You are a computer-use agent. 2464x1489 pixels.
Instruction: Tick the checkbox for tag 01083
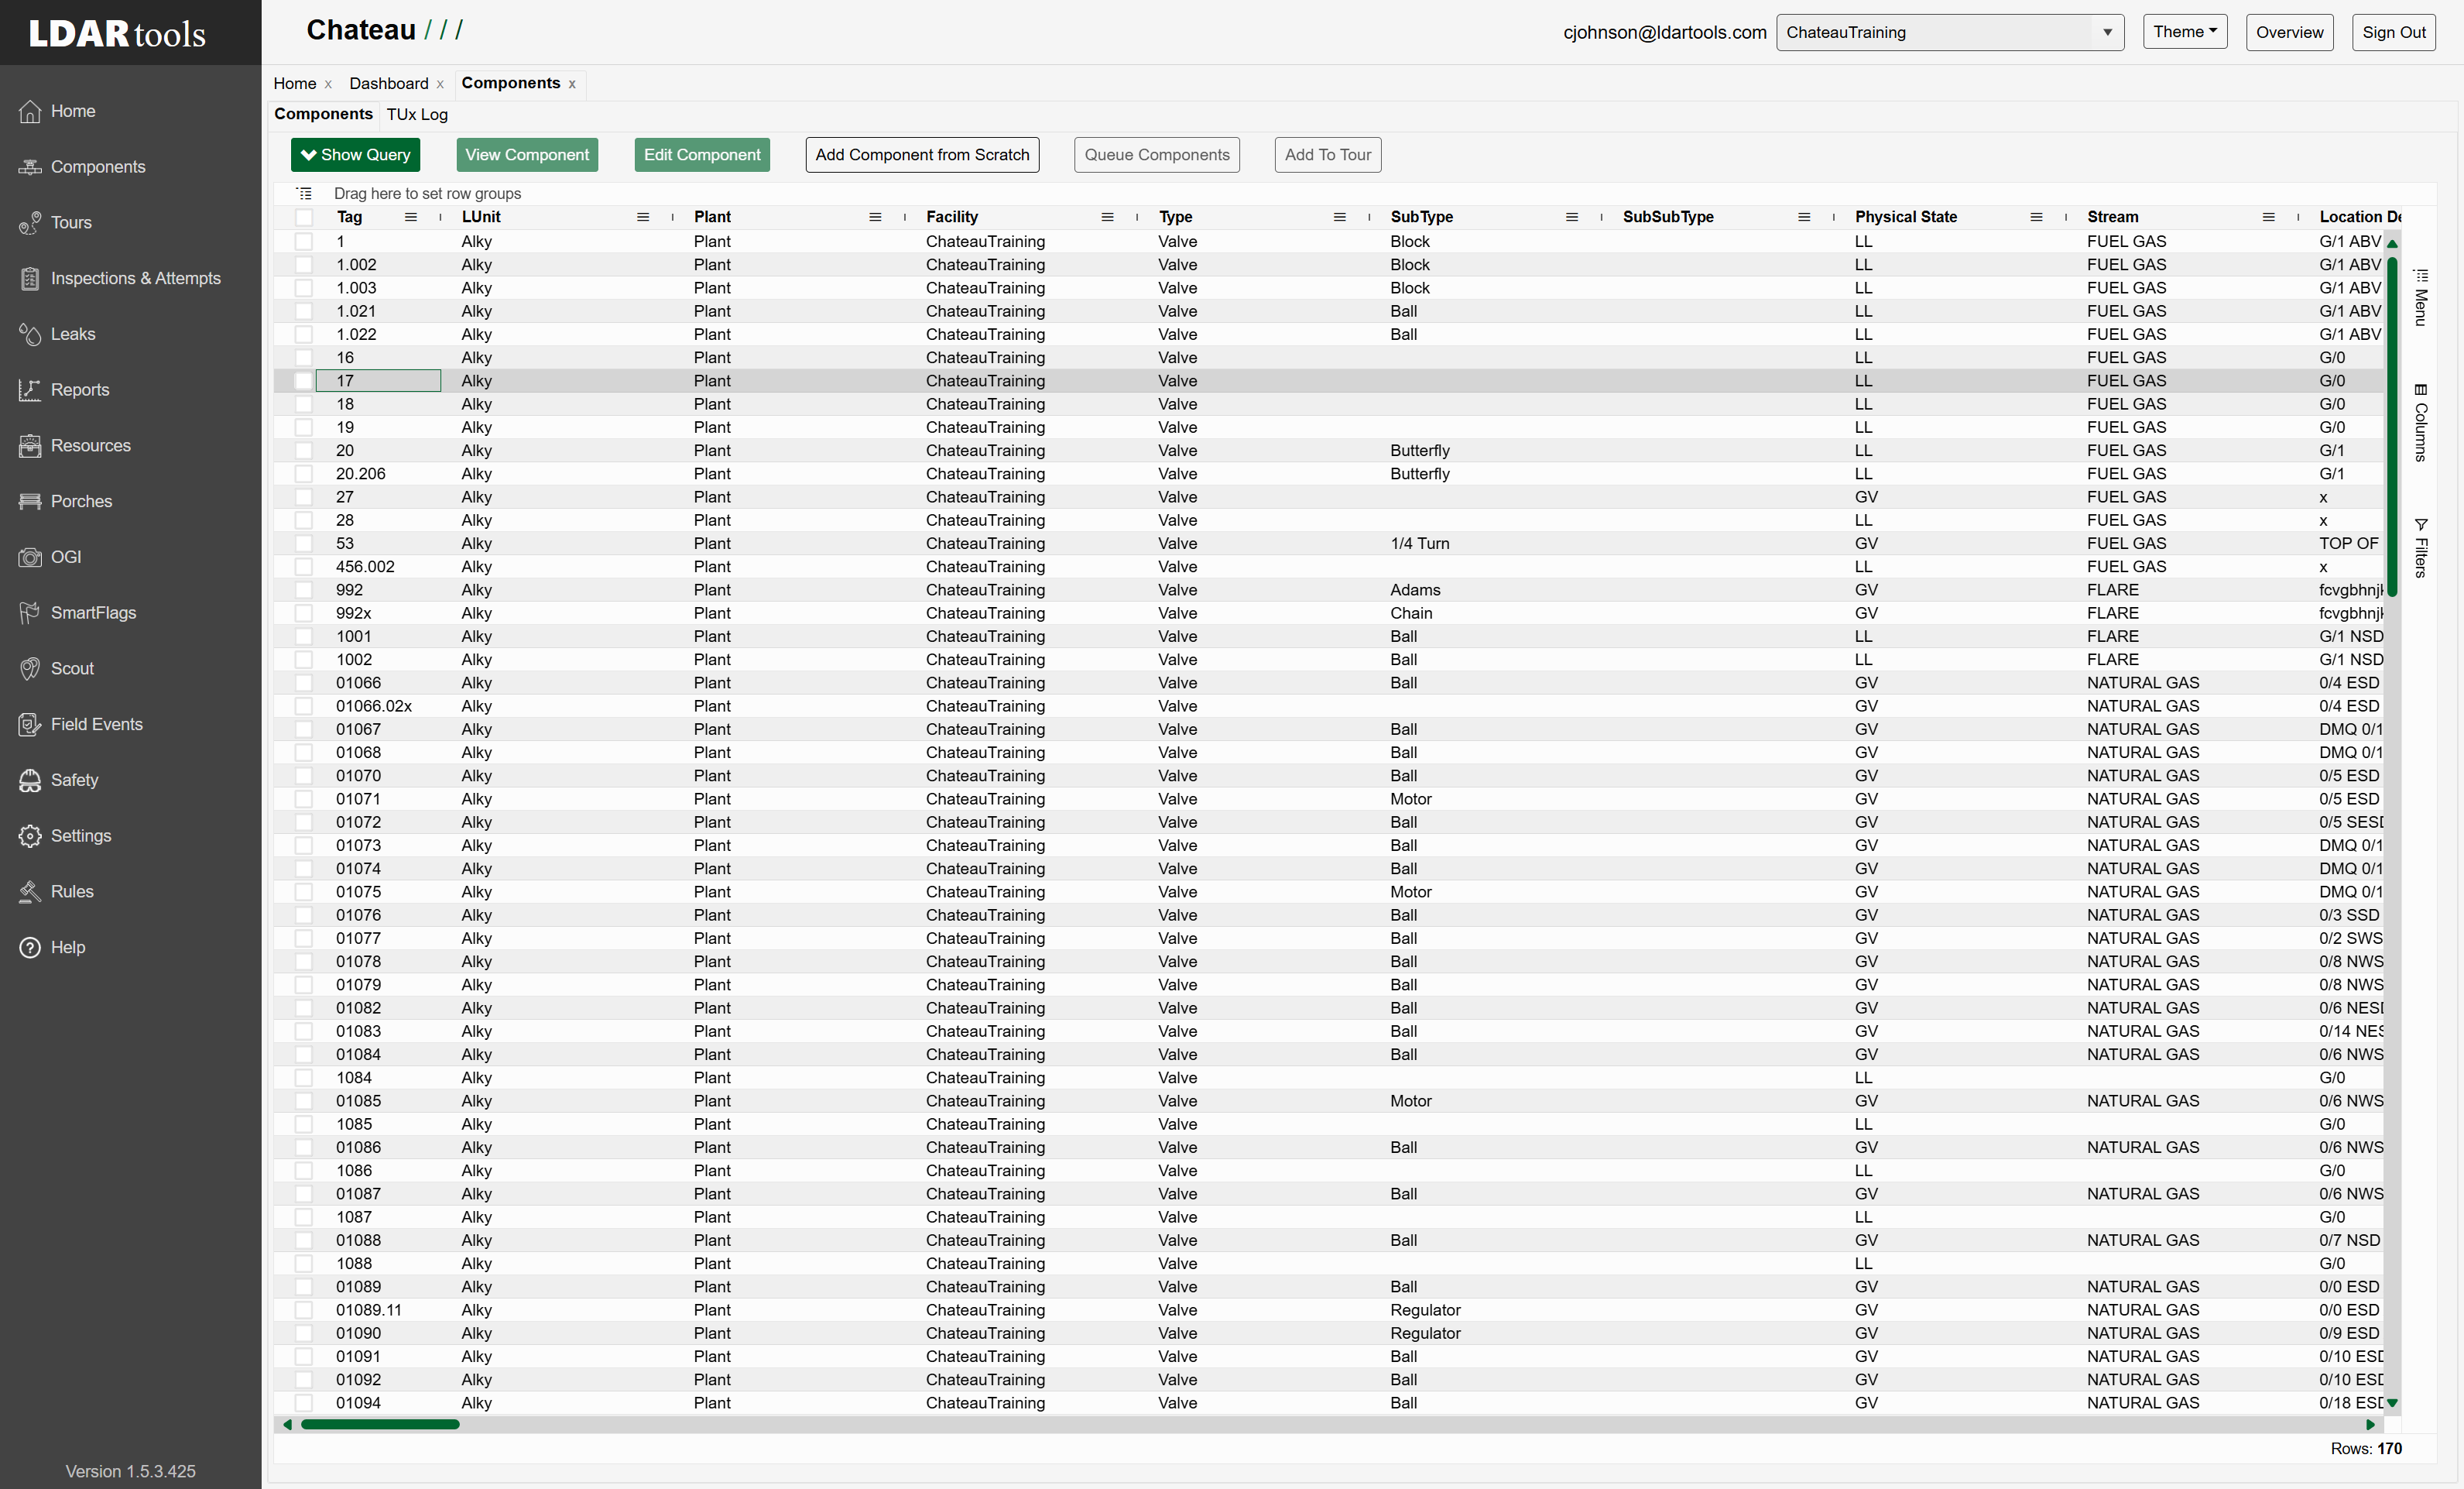point(304,1031)
